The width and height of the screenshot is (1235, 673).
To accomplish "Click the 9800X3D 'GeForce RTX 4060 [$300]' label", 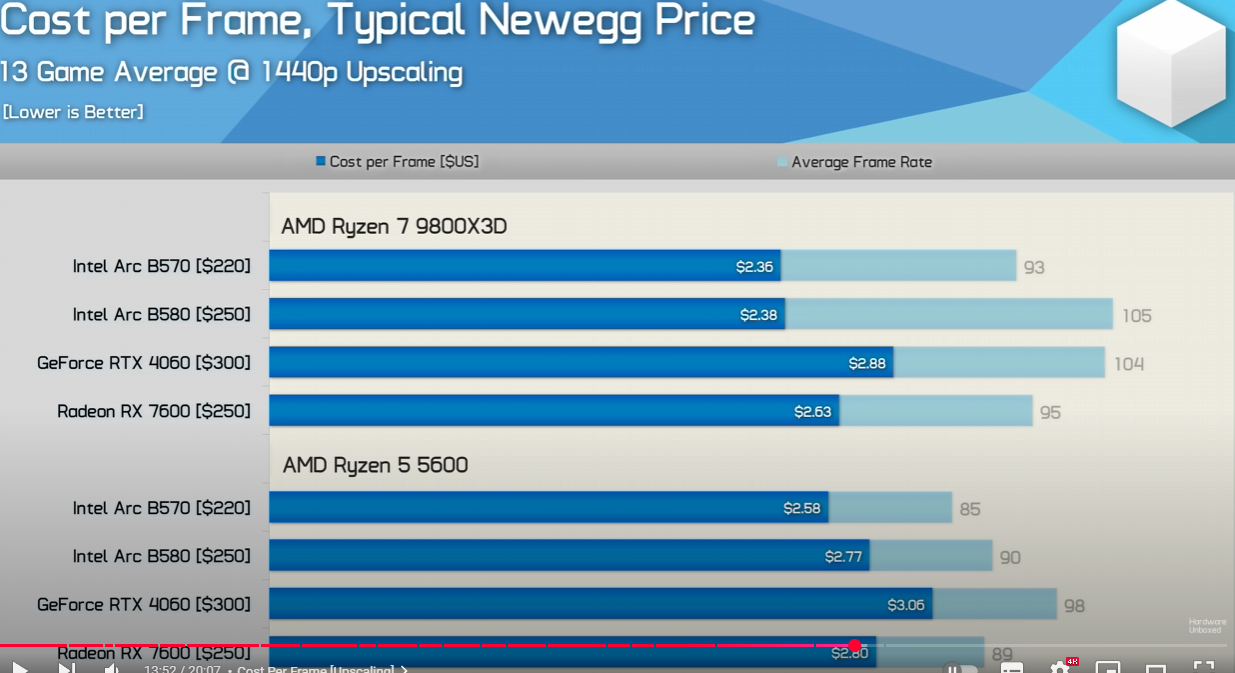I will tap(144, 362).
